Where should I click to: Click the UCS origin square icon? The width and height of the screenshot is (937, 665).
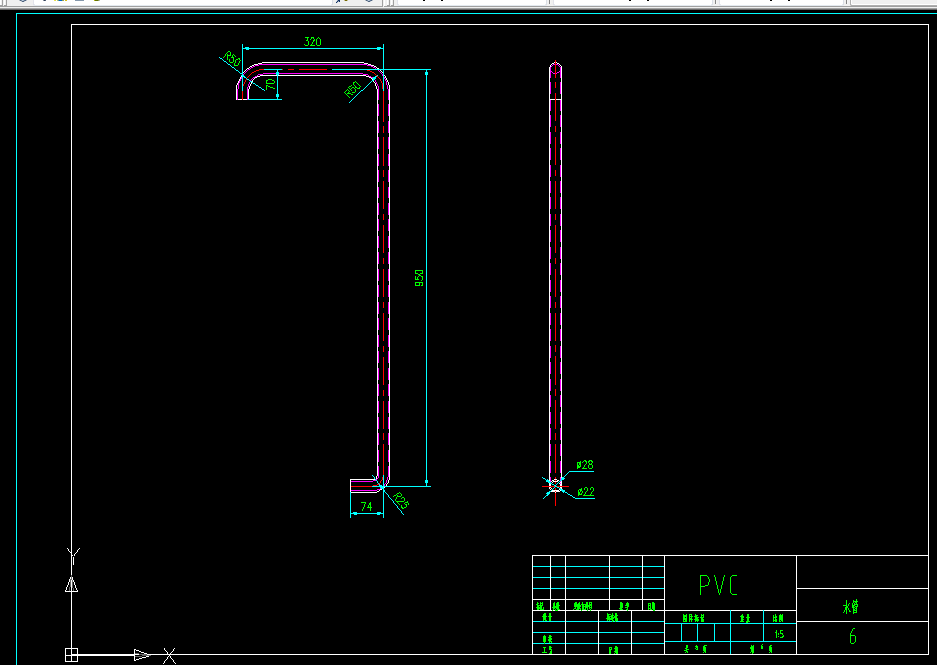pos(71,655)
